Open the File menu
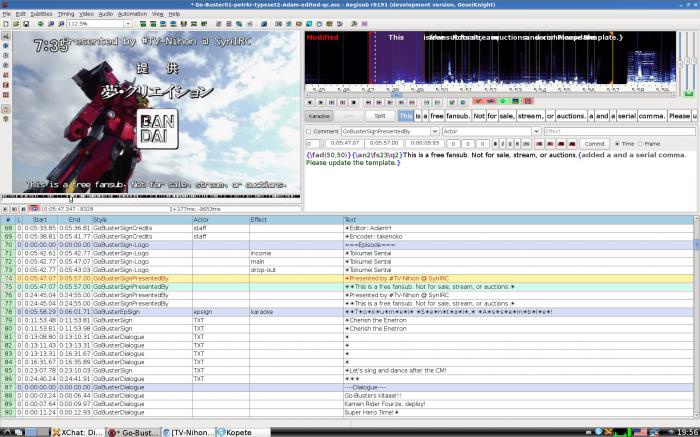 7,14
